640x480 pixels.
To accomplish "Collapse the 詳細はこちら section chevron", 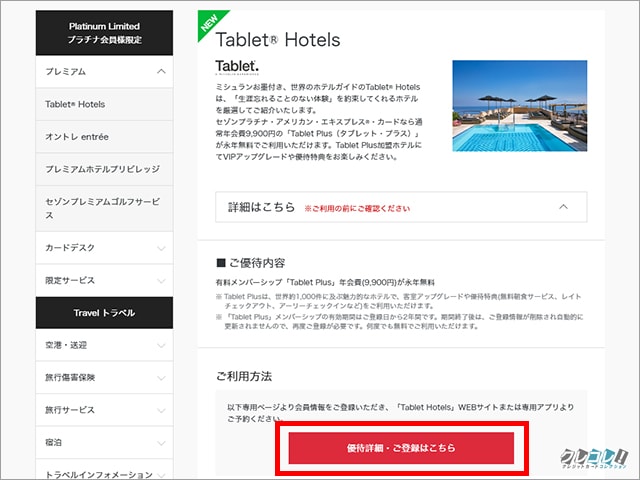I will [x=564, y=208].
